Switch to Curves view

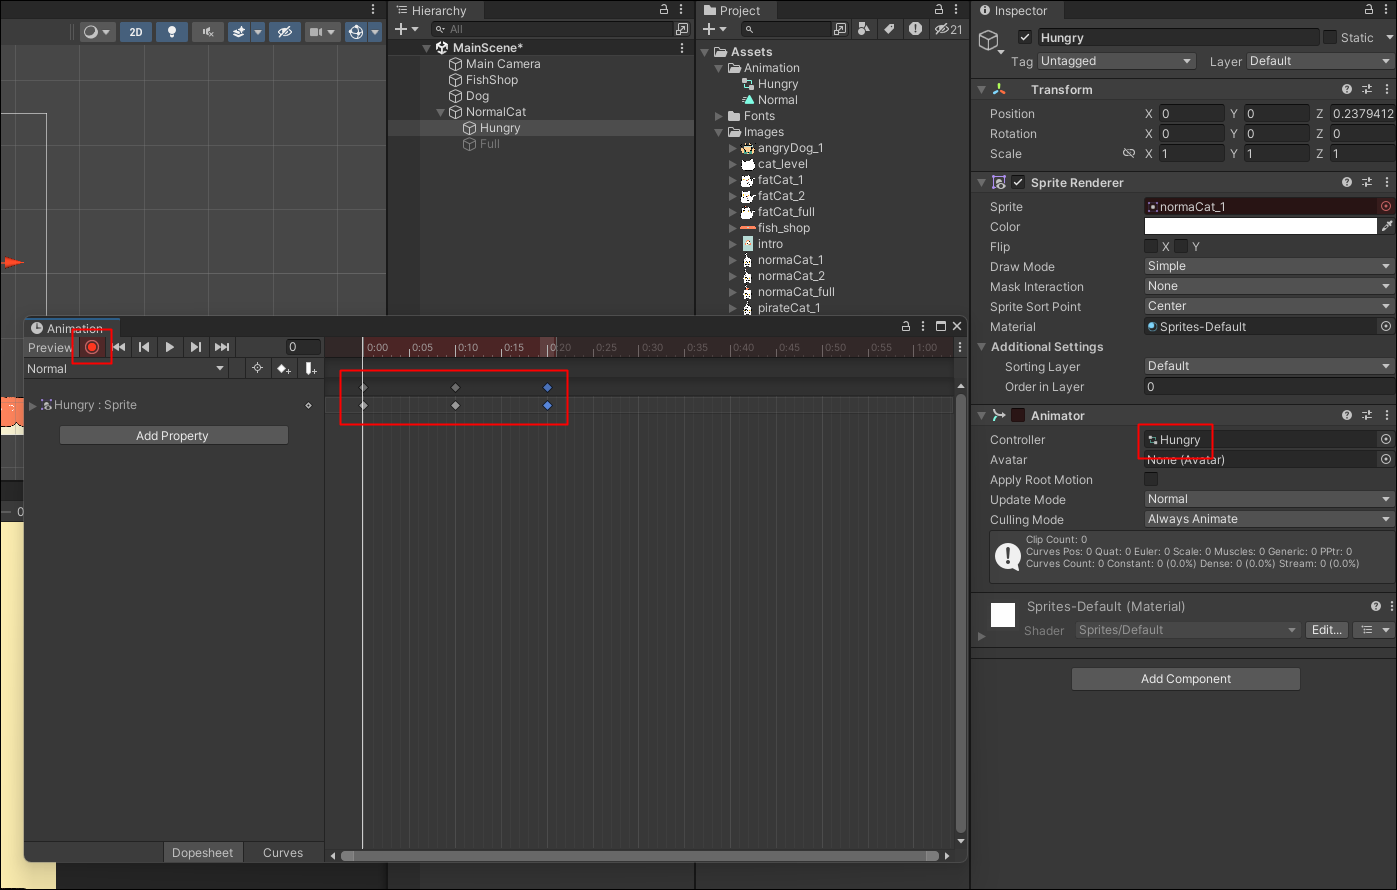[283, 853]
